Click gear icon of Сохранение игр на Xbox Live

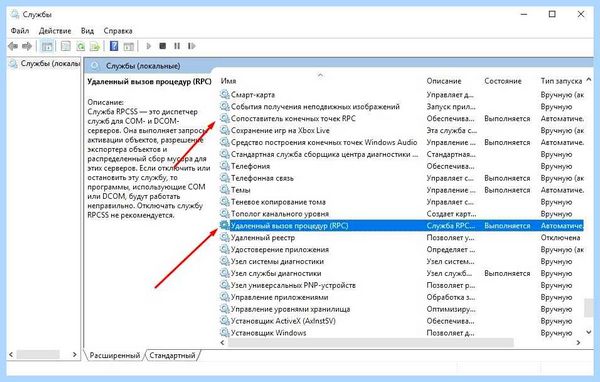click(225, 130)
